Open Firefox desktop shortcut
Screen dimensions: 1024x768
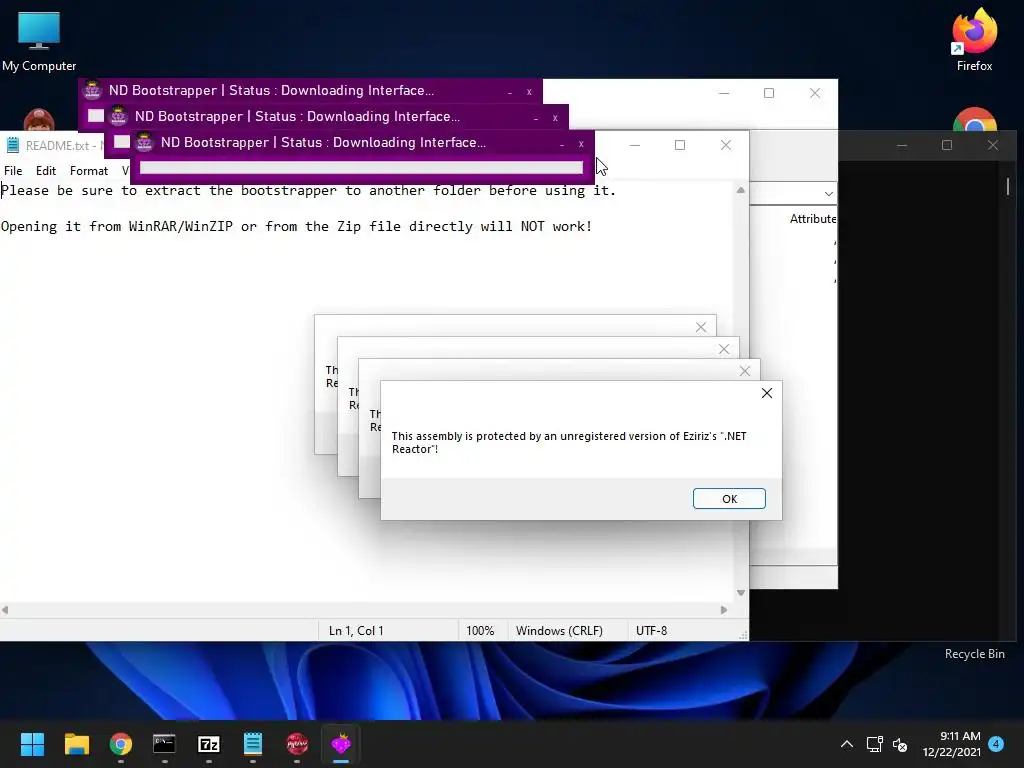tap(974, 40)
